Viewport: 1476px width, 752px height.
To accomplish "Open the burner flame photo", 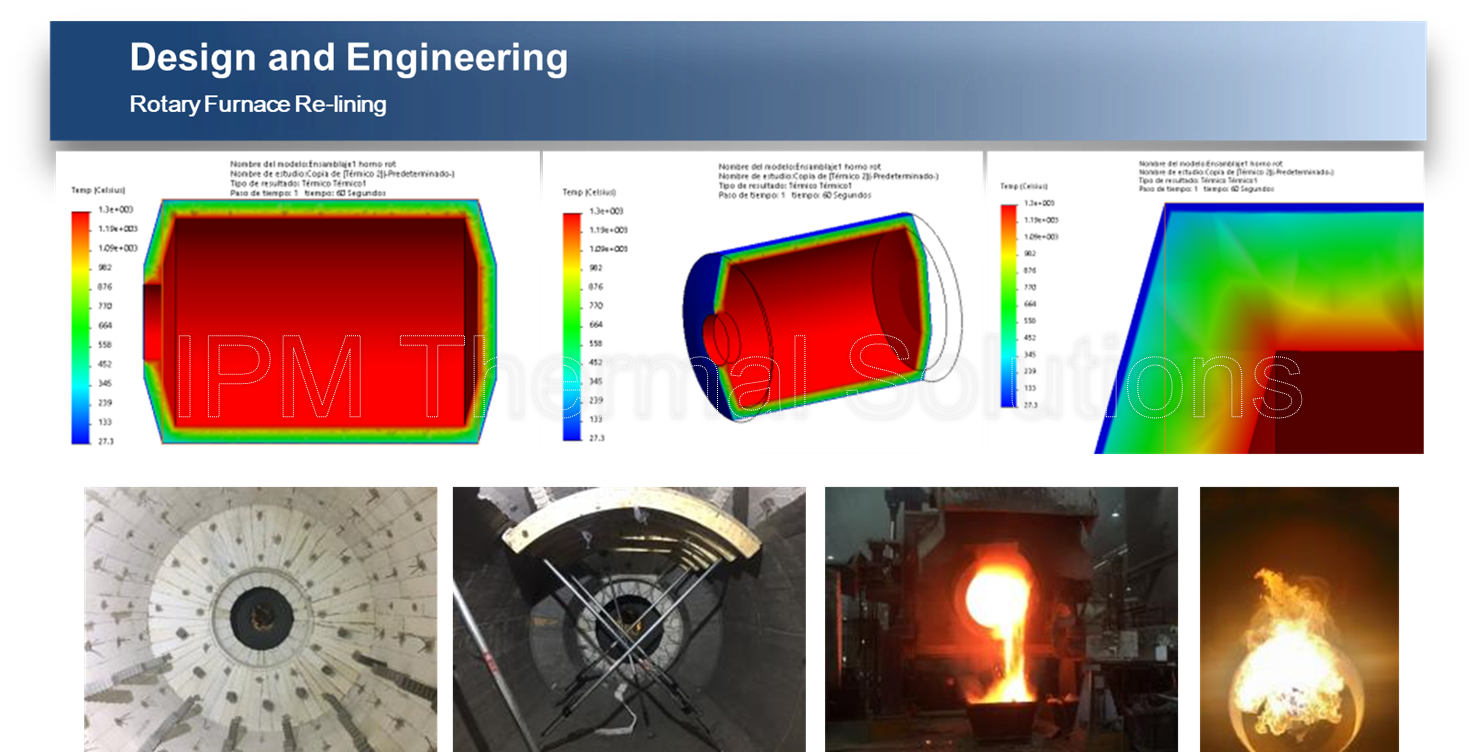I will point(1298,618).
